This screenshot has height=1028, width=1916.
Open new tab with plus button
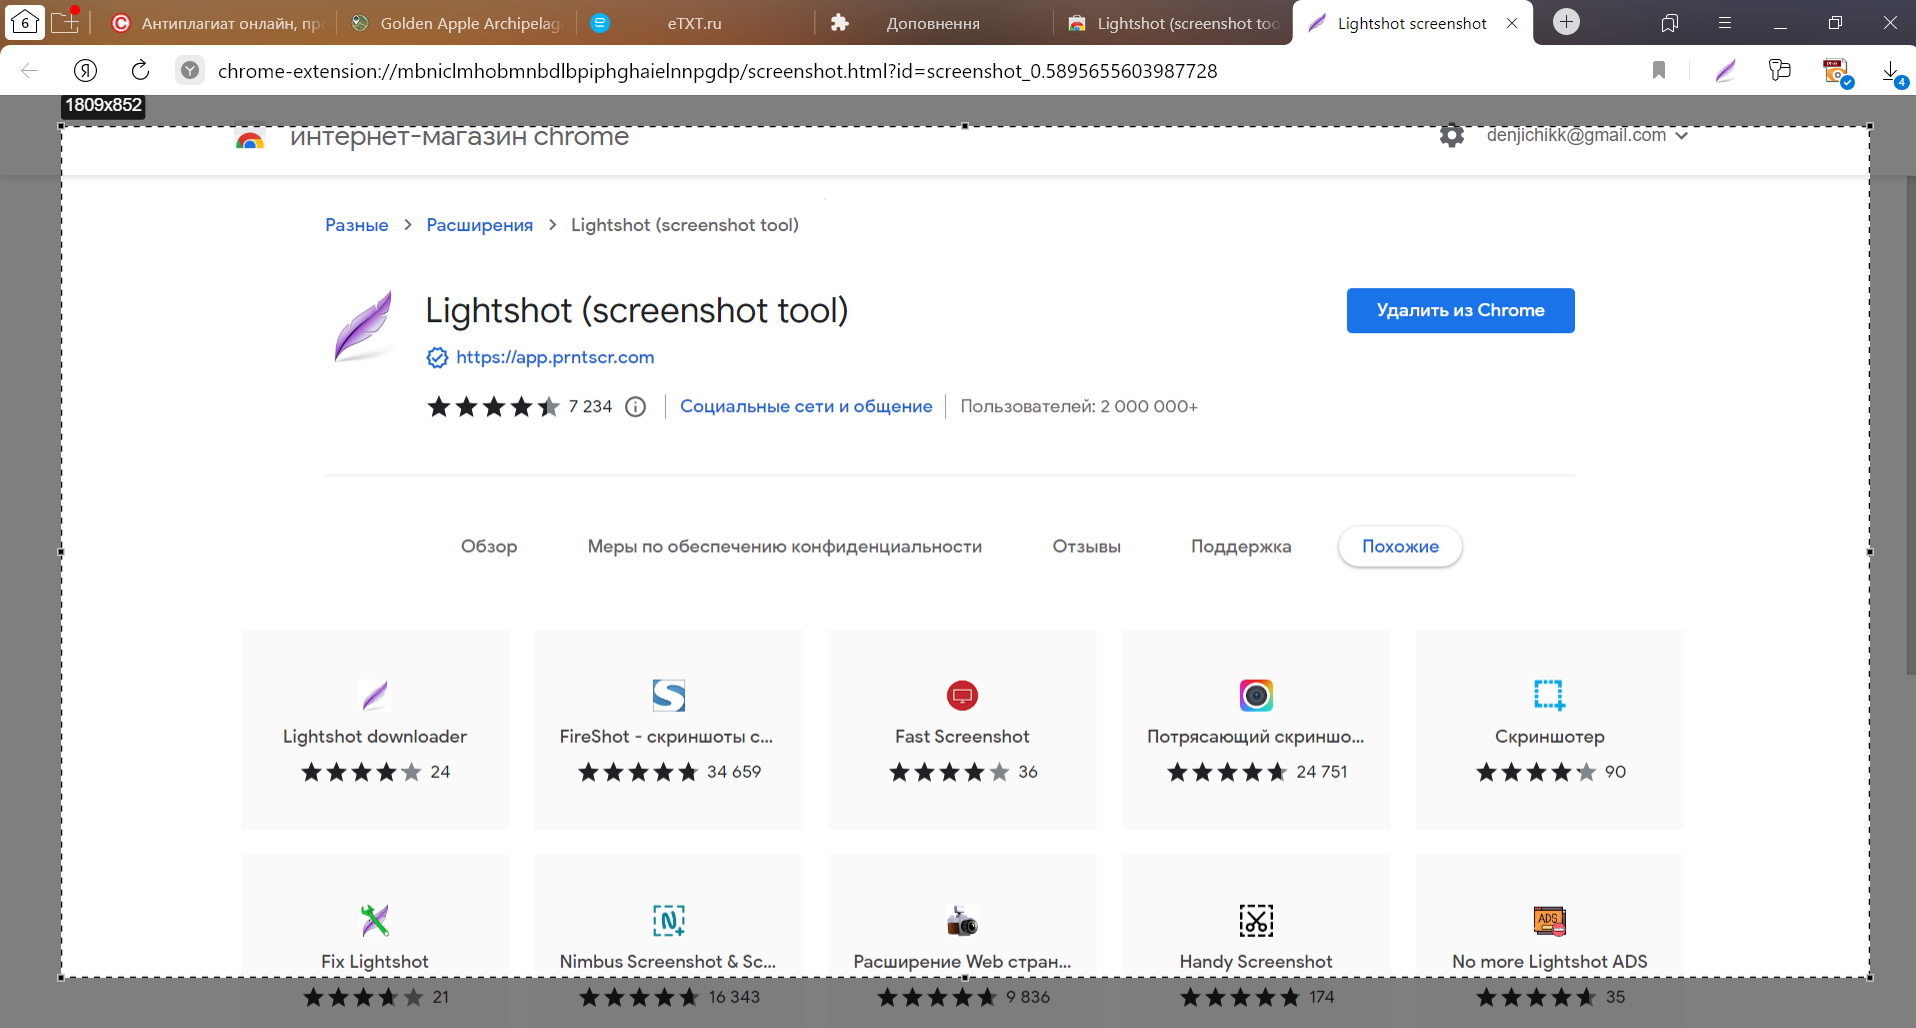tap(1567, 22)
